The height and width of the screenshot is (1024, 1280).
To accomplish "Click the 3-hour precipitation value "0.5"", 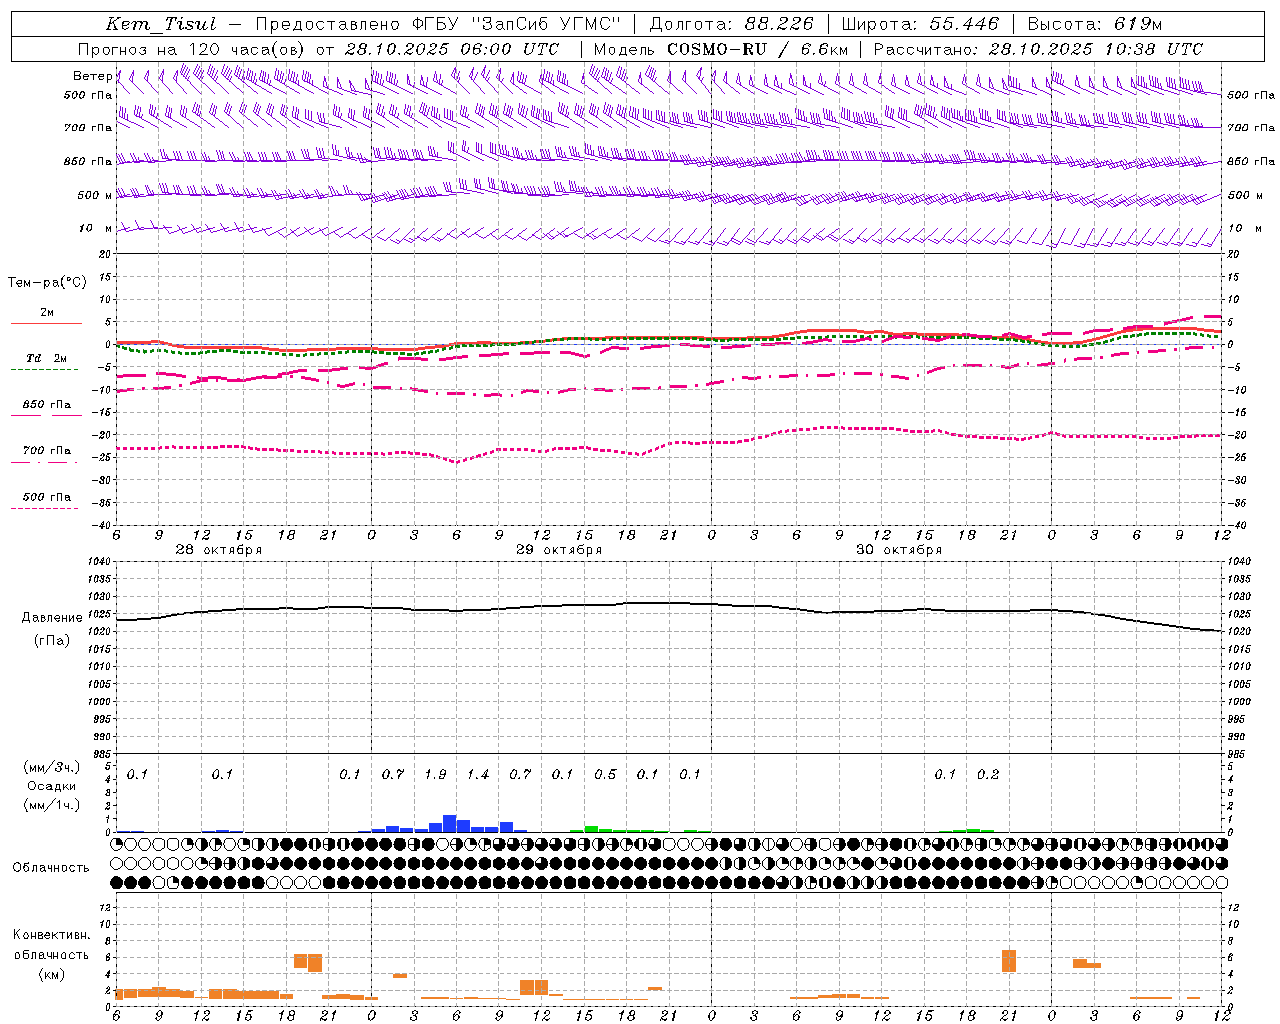I will [605, 775].
